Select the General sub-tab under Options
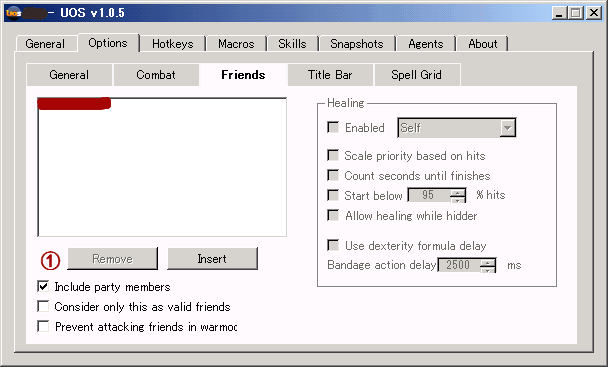The height and width of the screenshot is (367, 608). pos(69,74)
